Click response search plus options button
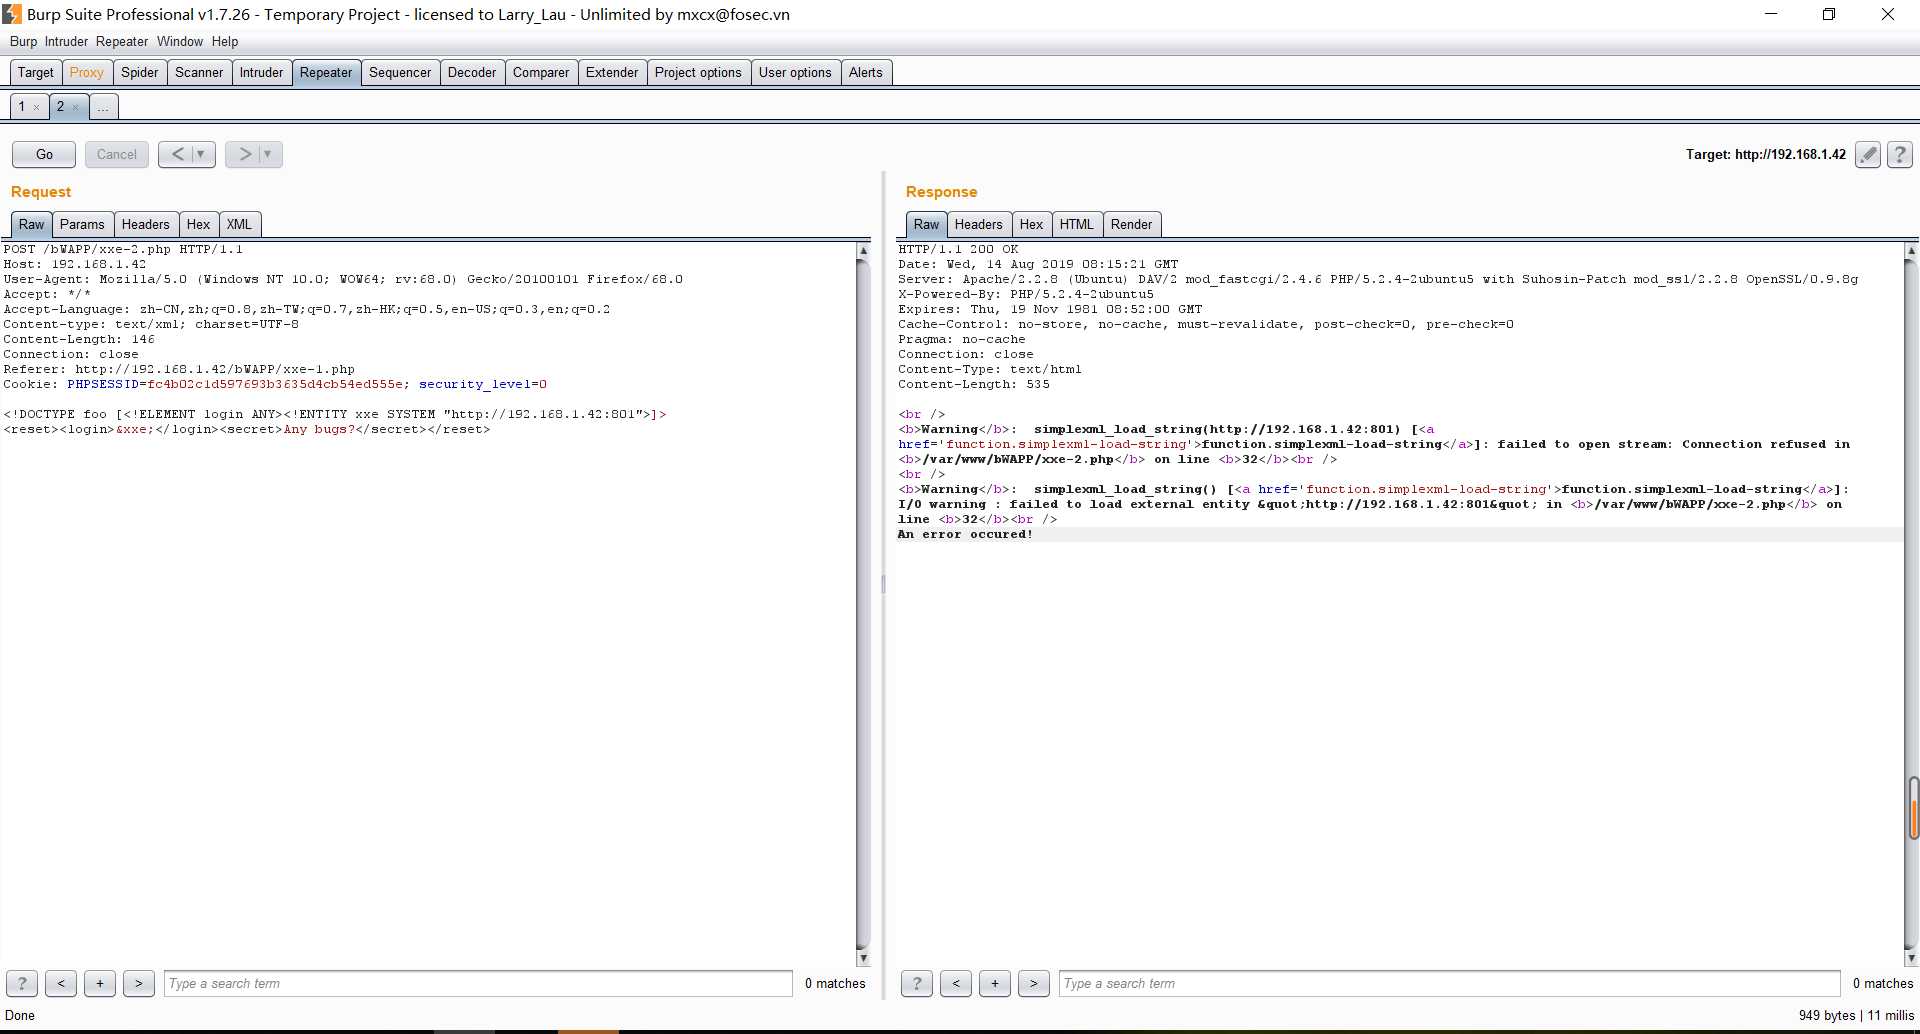1920x1034 pixels. [995, 983]
